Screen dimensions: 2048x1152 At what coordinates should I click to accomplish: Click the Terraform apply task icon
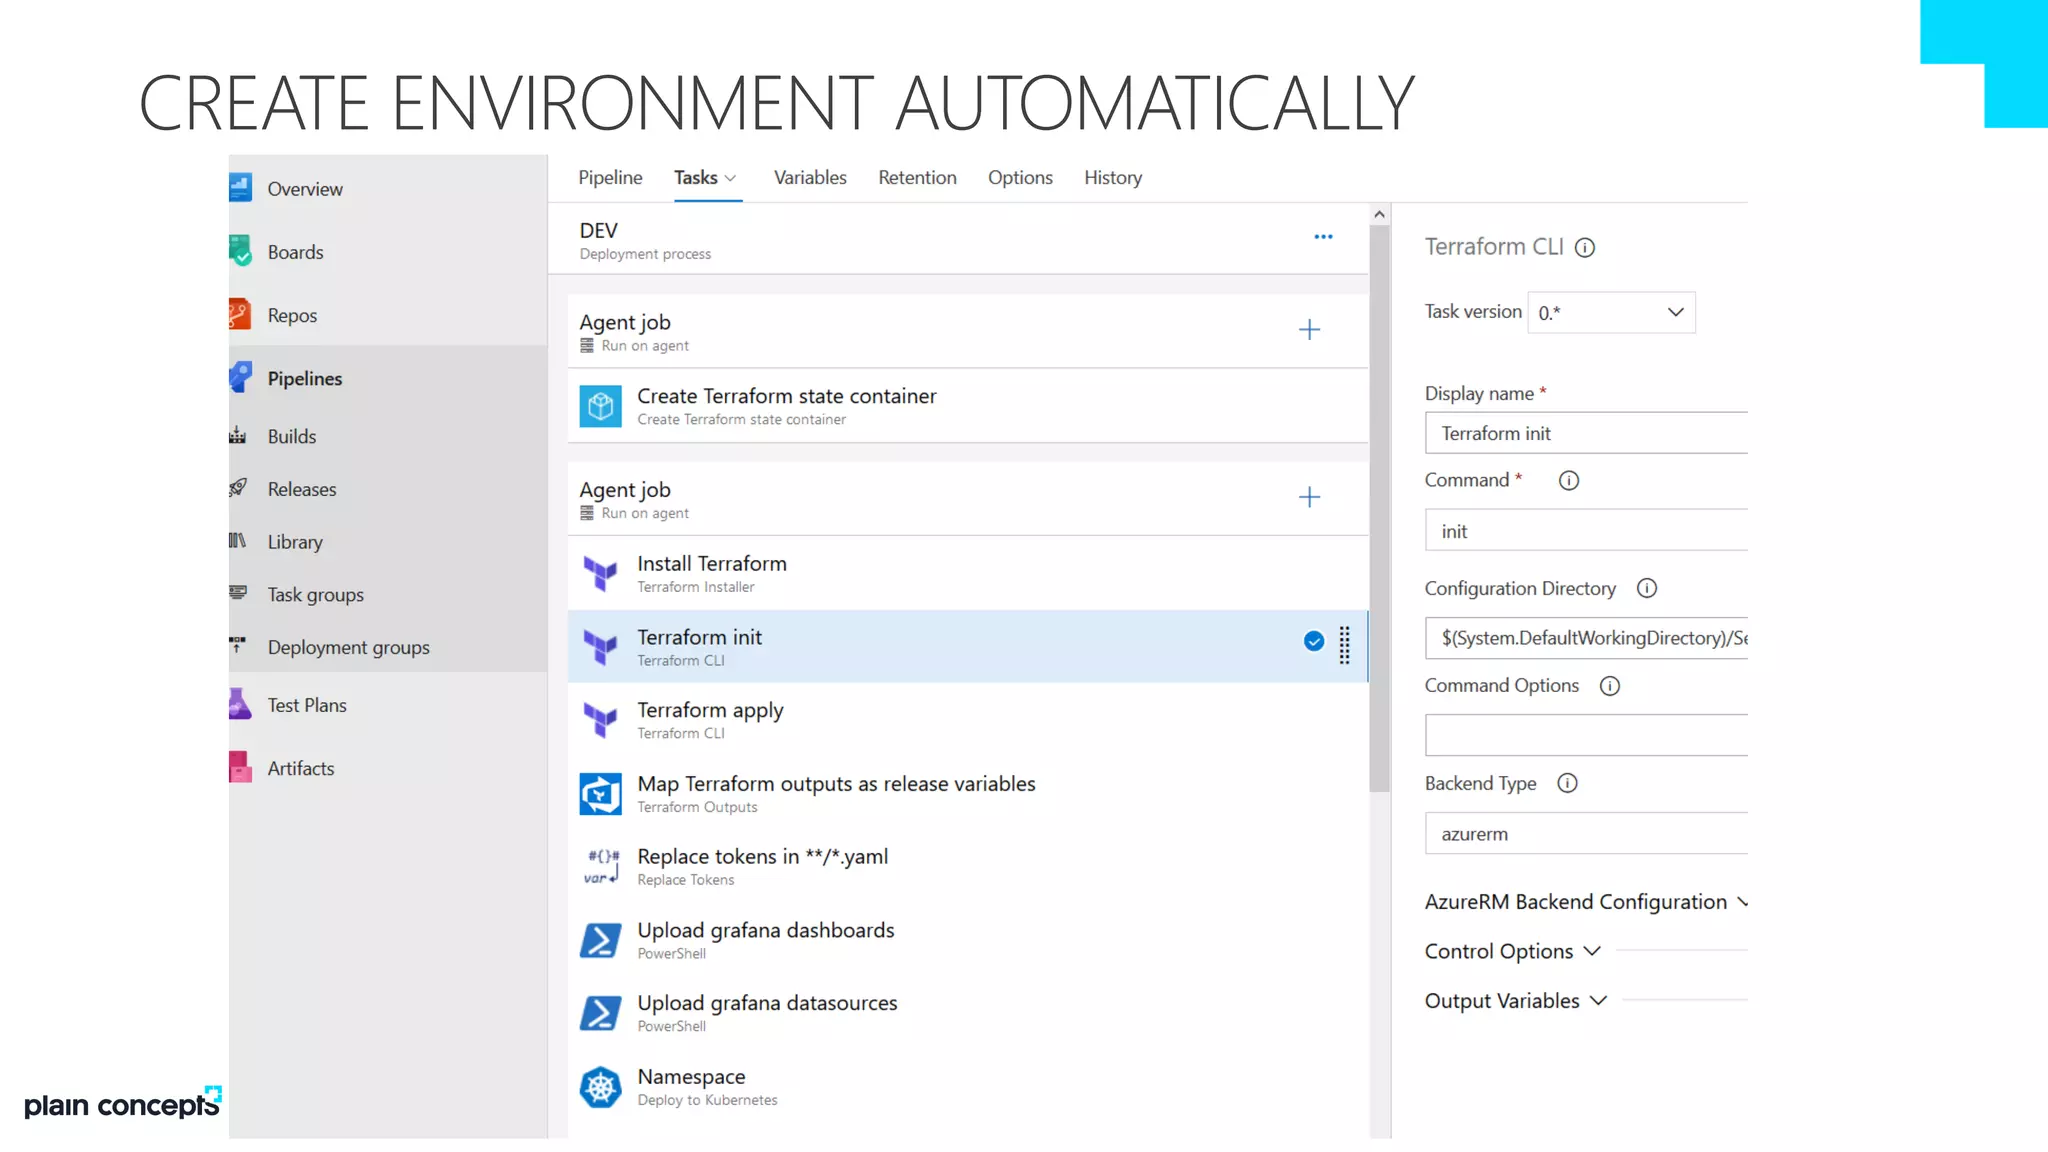coord(600,720)
